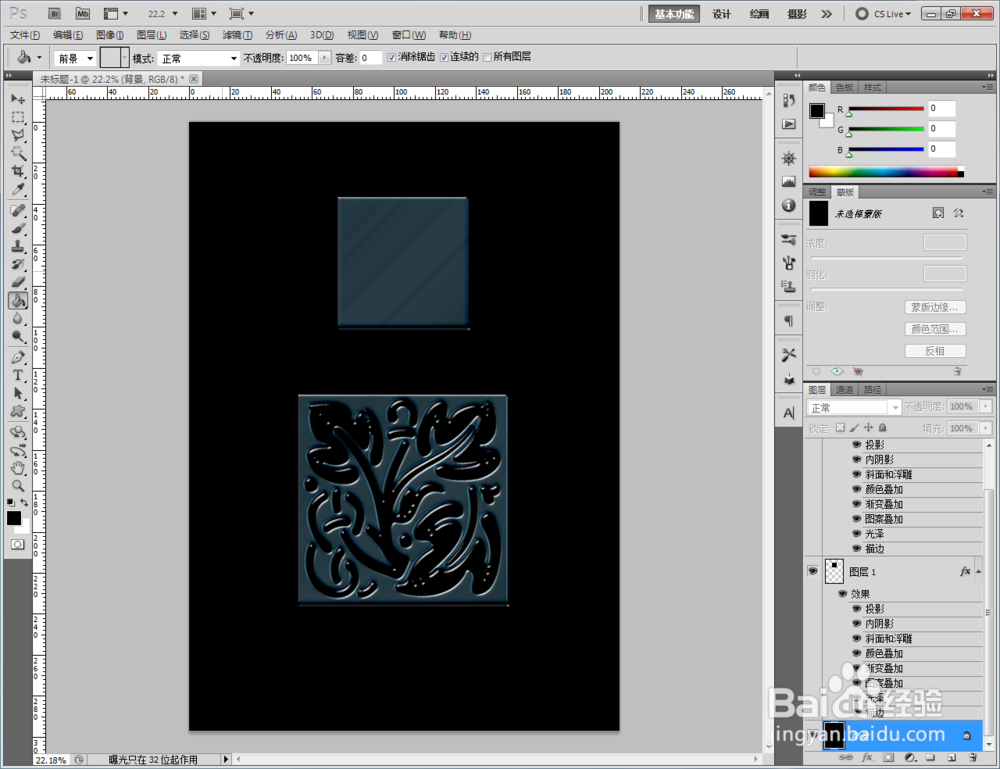Click foreground color swatch in toolbox

(x=13, y=518)
